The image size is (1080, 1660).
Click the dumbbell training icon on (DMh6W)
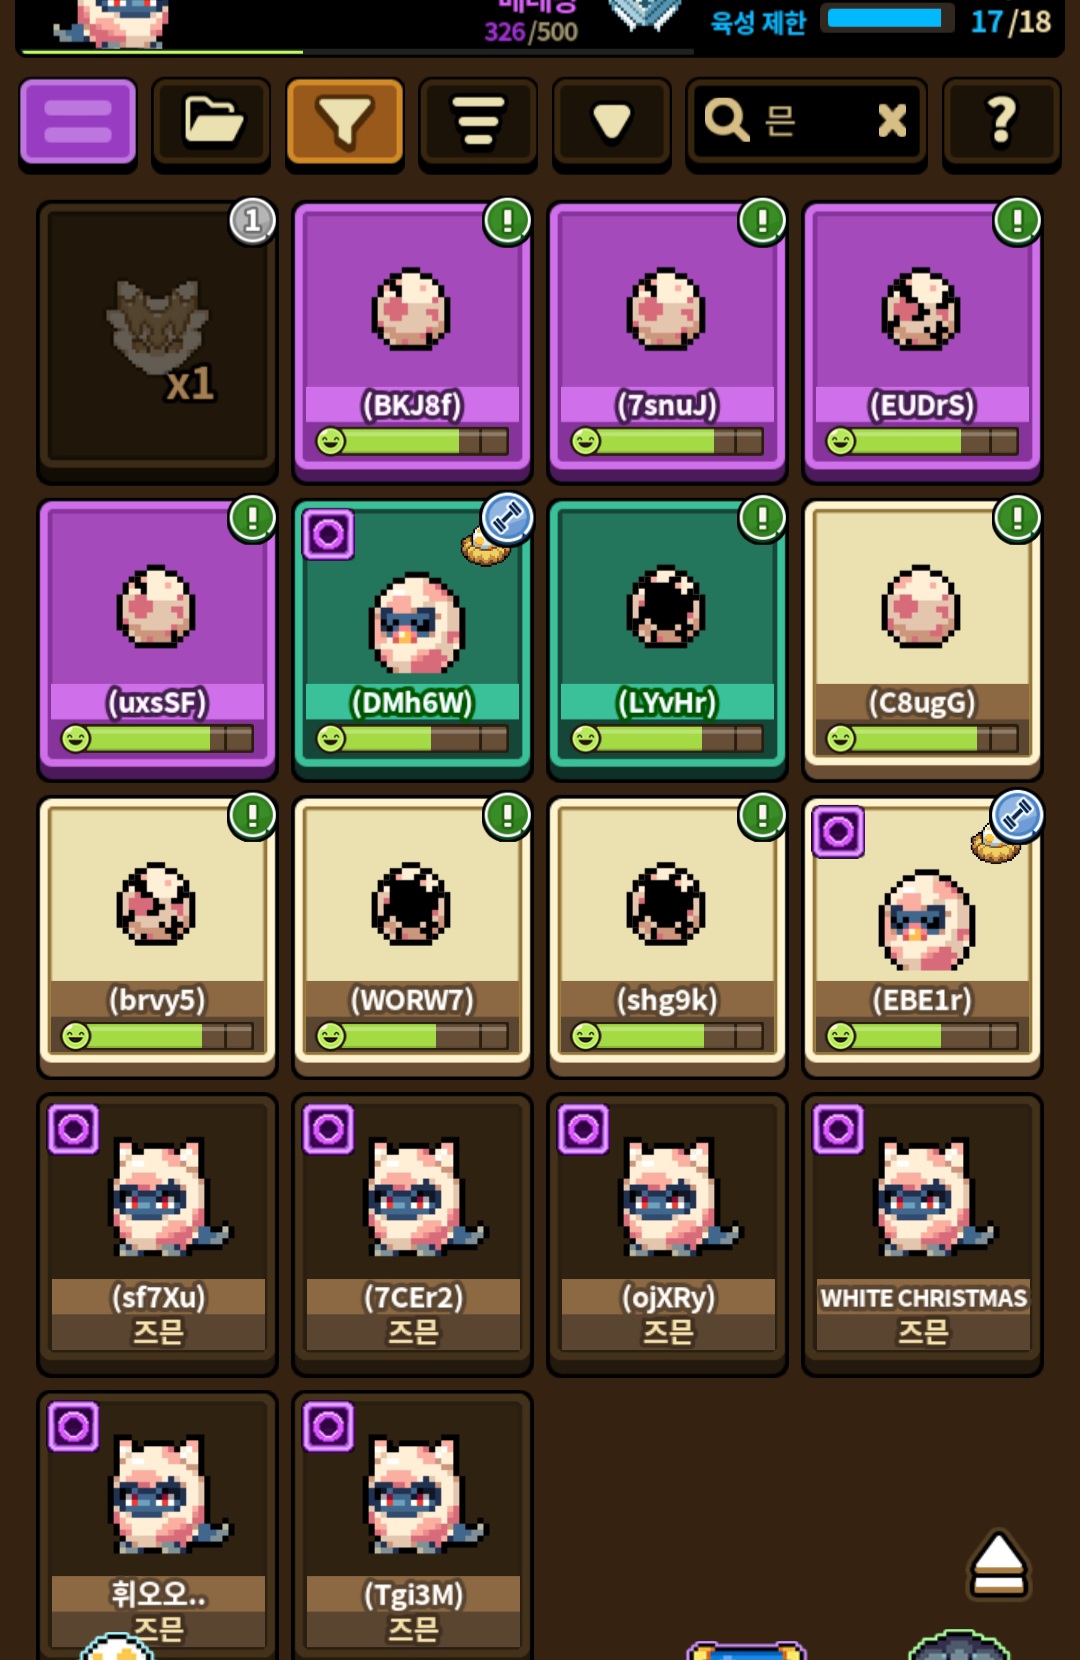pyautogui.click(x=508, y=518)
